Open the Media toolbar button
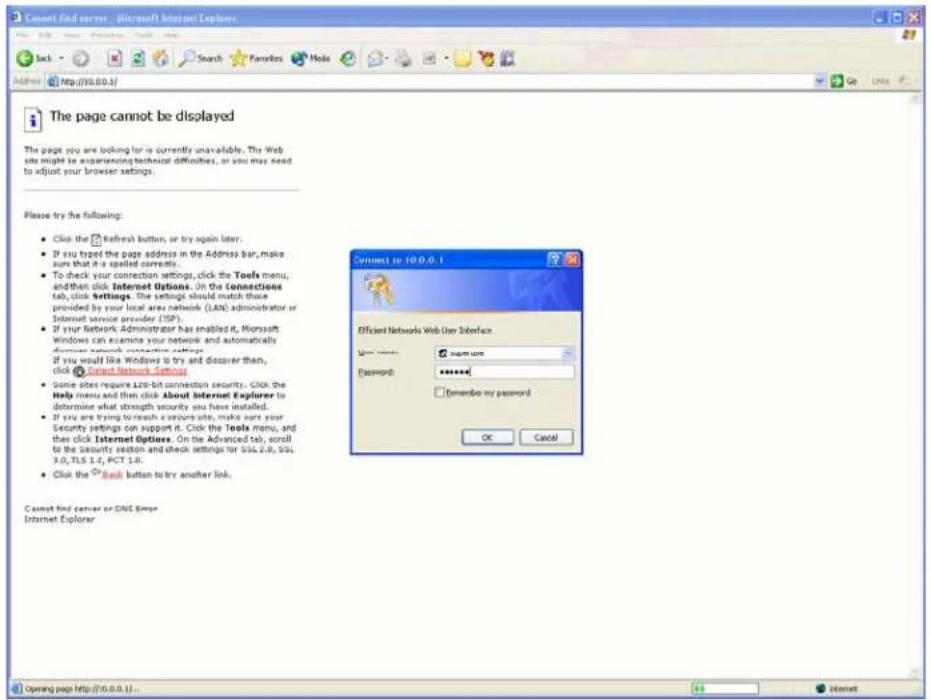 click(x=311, y=58)
